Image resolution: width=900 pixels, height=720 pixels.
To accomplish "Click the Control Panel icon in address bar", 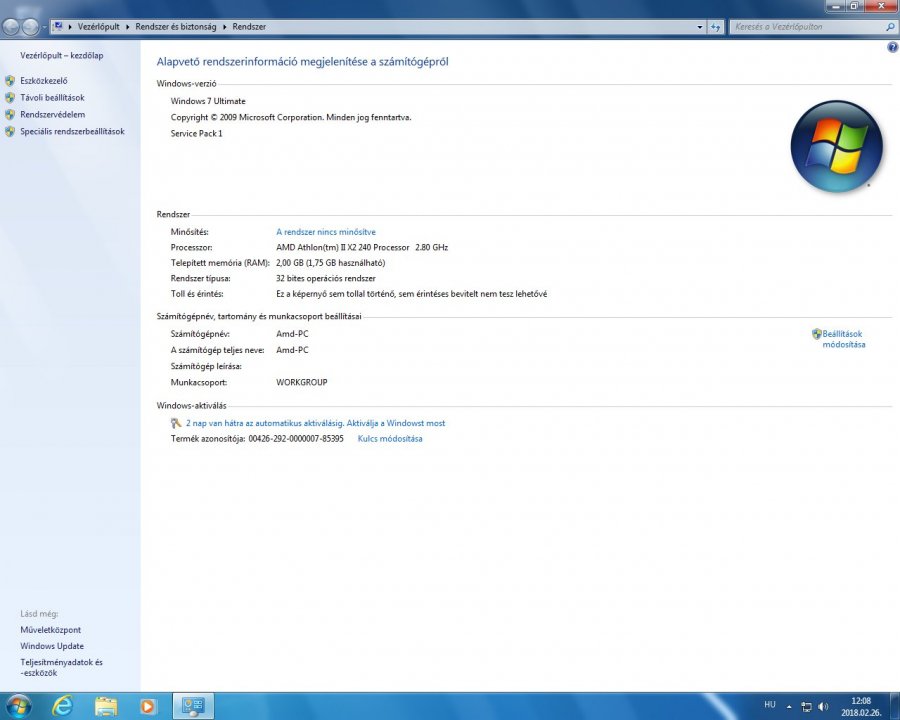I will (x=57, y=26).
